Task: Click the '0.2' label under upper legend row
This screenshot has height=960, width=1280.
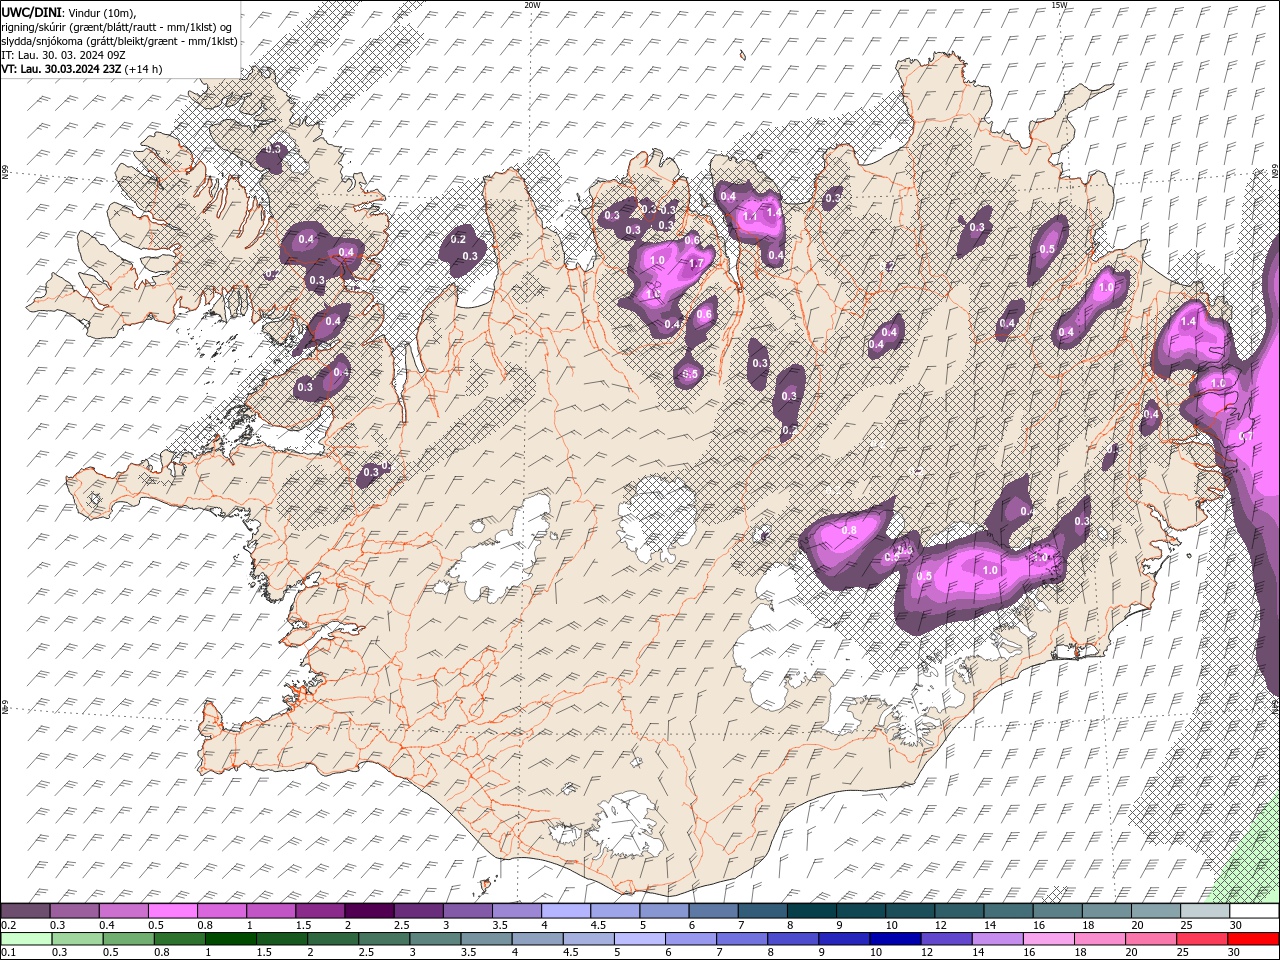Action: pos(8,925)
